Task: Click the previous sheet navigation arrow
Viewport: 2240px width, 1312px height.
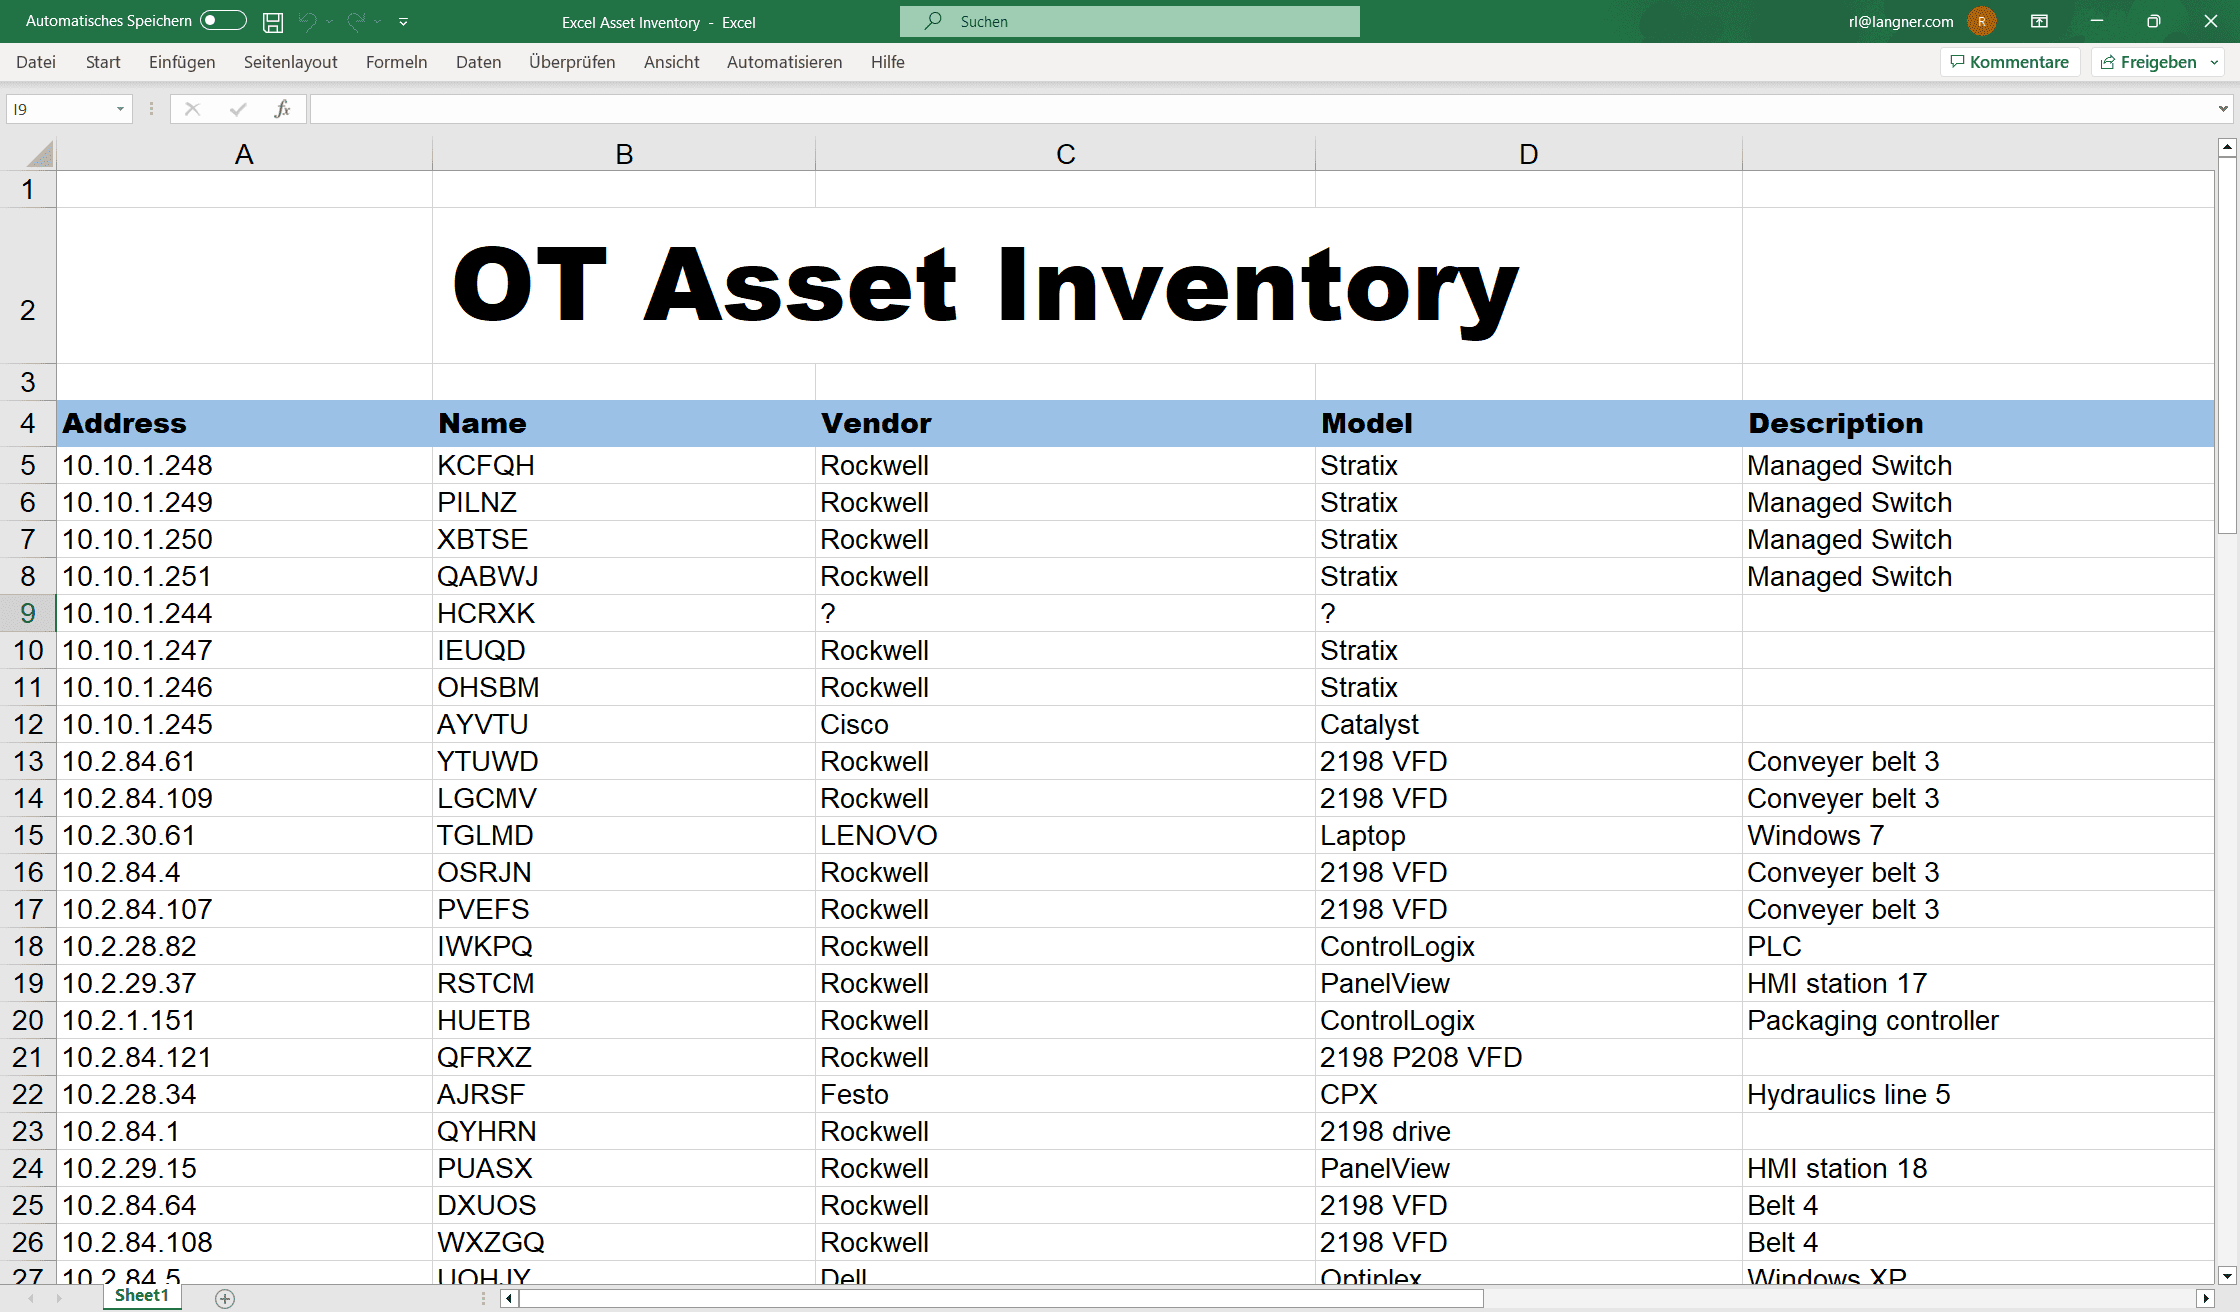Action: pyautogui.click(x=31, y=1298)
